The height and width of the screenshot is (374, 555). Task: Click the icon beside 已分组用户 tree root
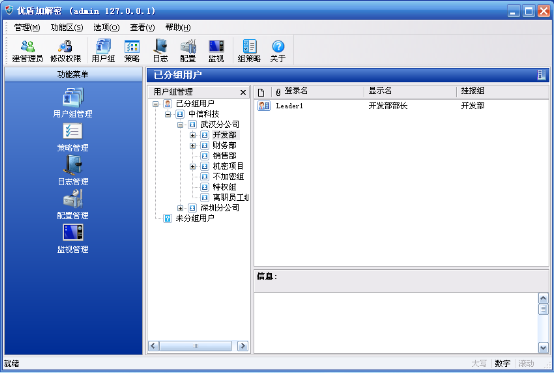(168, 104)
